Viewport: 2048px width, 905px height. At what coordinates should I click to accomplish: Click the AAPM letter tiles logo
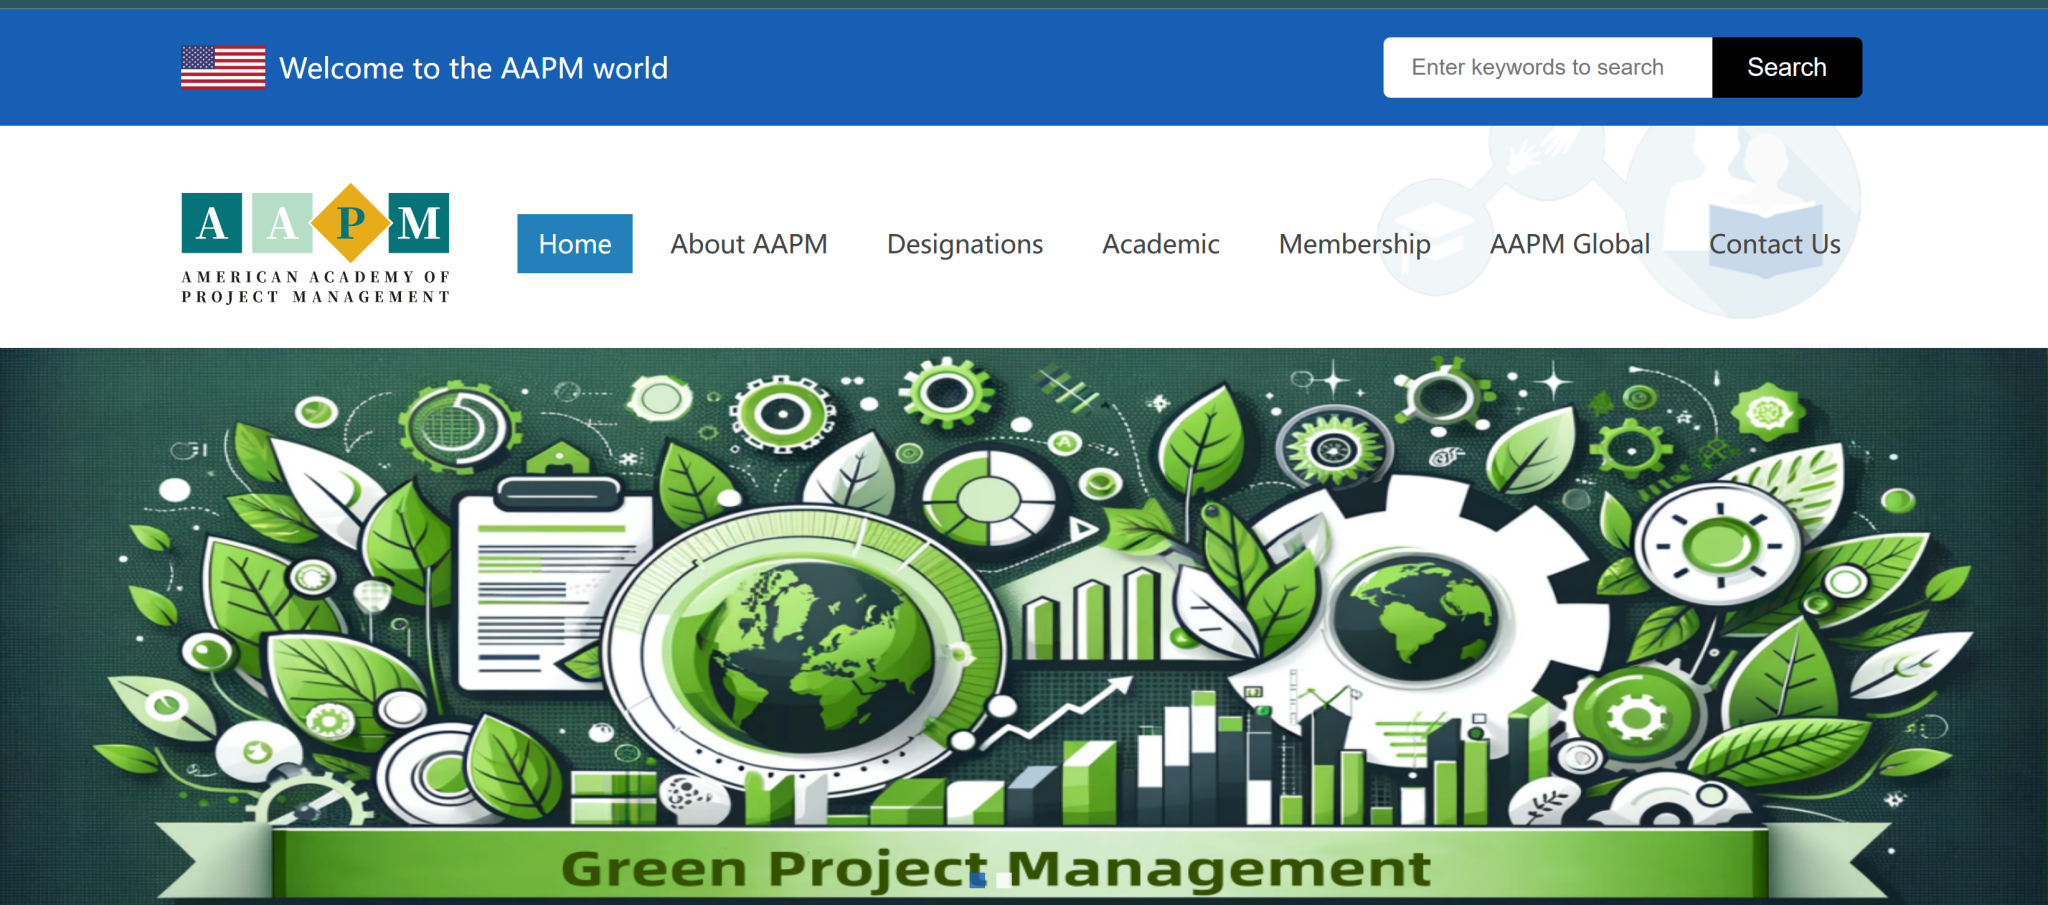[x=315, y=222]
